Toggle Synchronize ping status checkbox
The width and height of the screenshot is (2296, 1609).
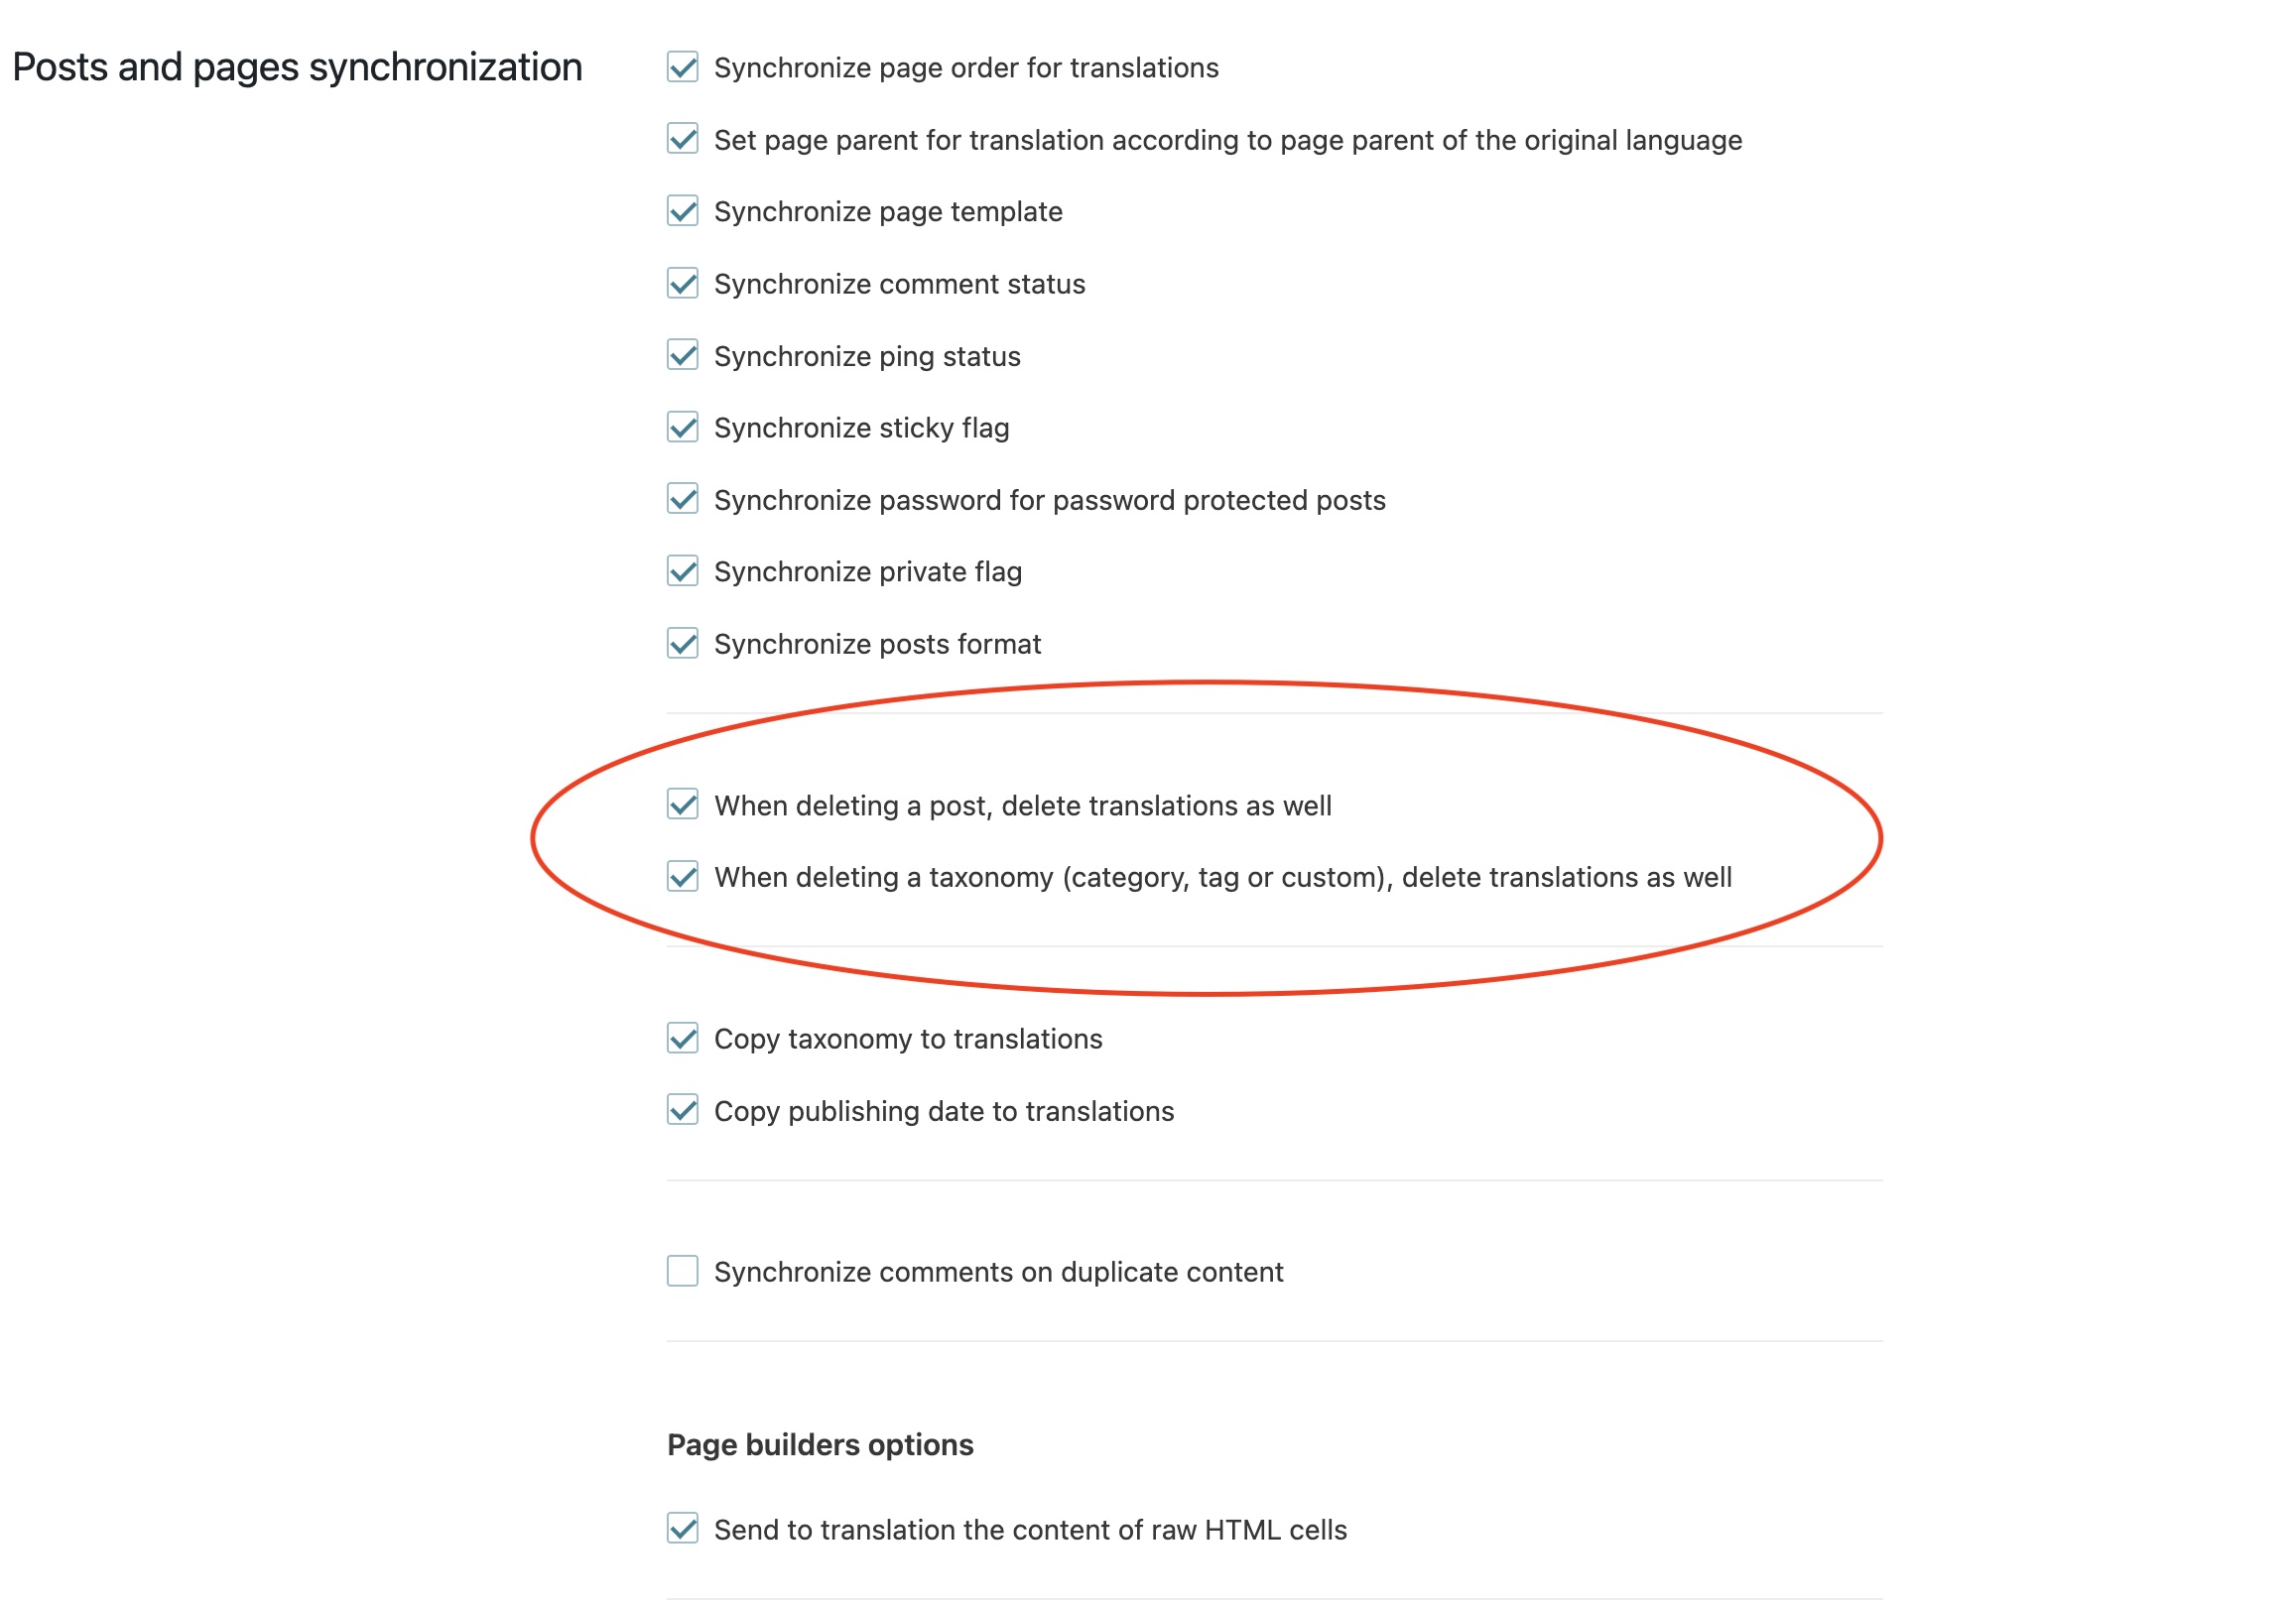click(x=683, y=355)
